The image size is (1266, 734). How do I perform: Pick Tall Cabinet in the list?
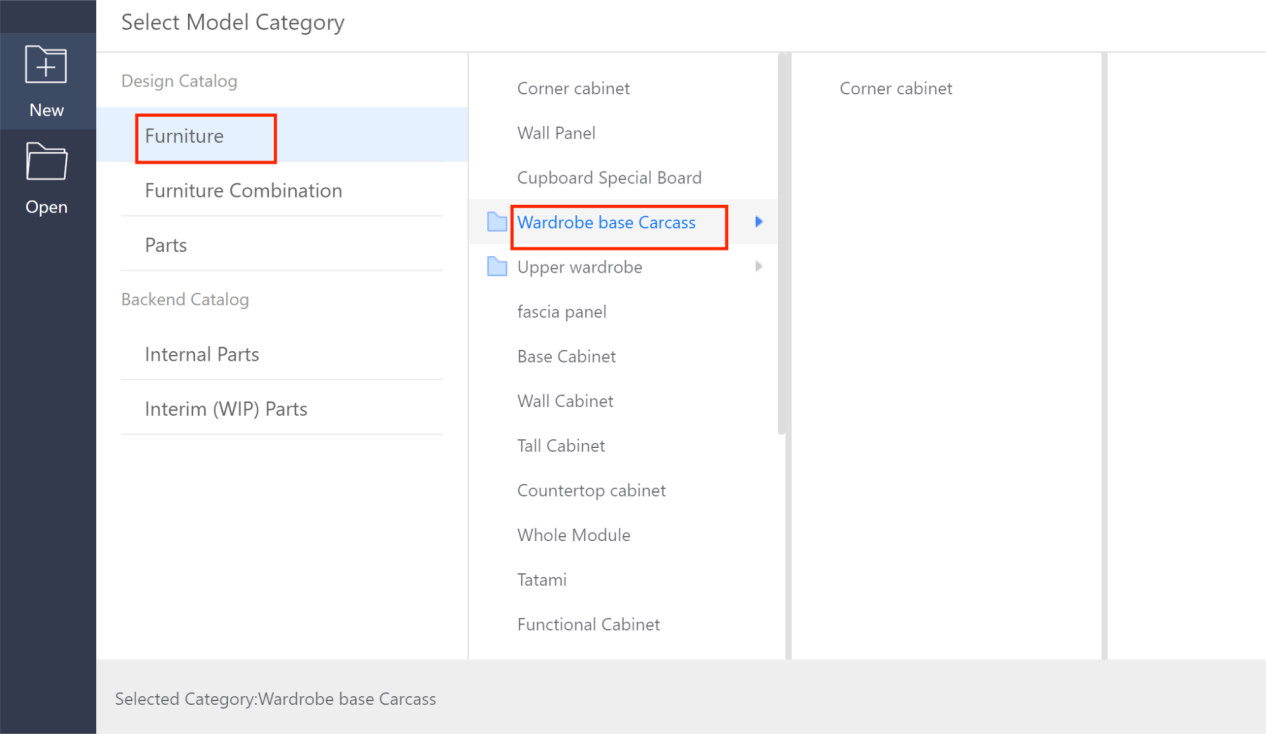pos(561,446)
